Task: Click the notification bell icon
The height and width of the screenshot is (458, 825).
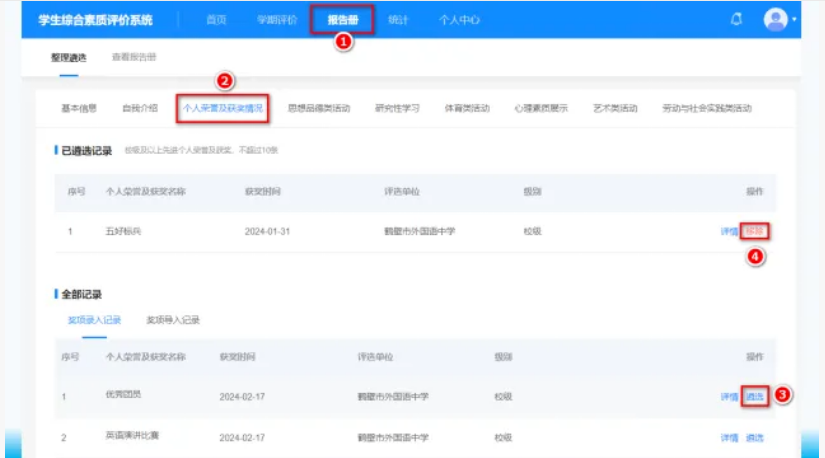Action: coord(736,19)
